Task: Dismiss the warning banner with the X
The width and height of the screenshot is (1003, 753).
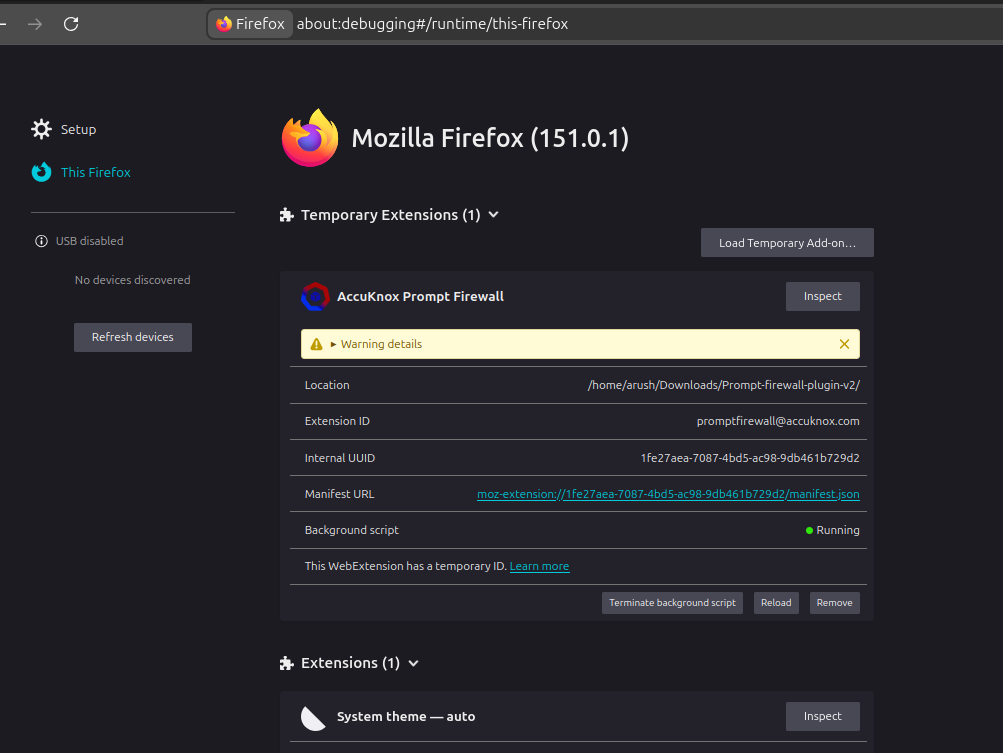Action: pos(844,344)
